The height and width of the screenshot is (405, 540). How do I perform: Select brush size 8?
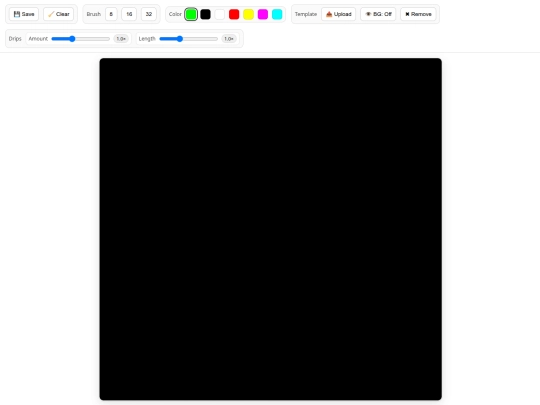111,14
